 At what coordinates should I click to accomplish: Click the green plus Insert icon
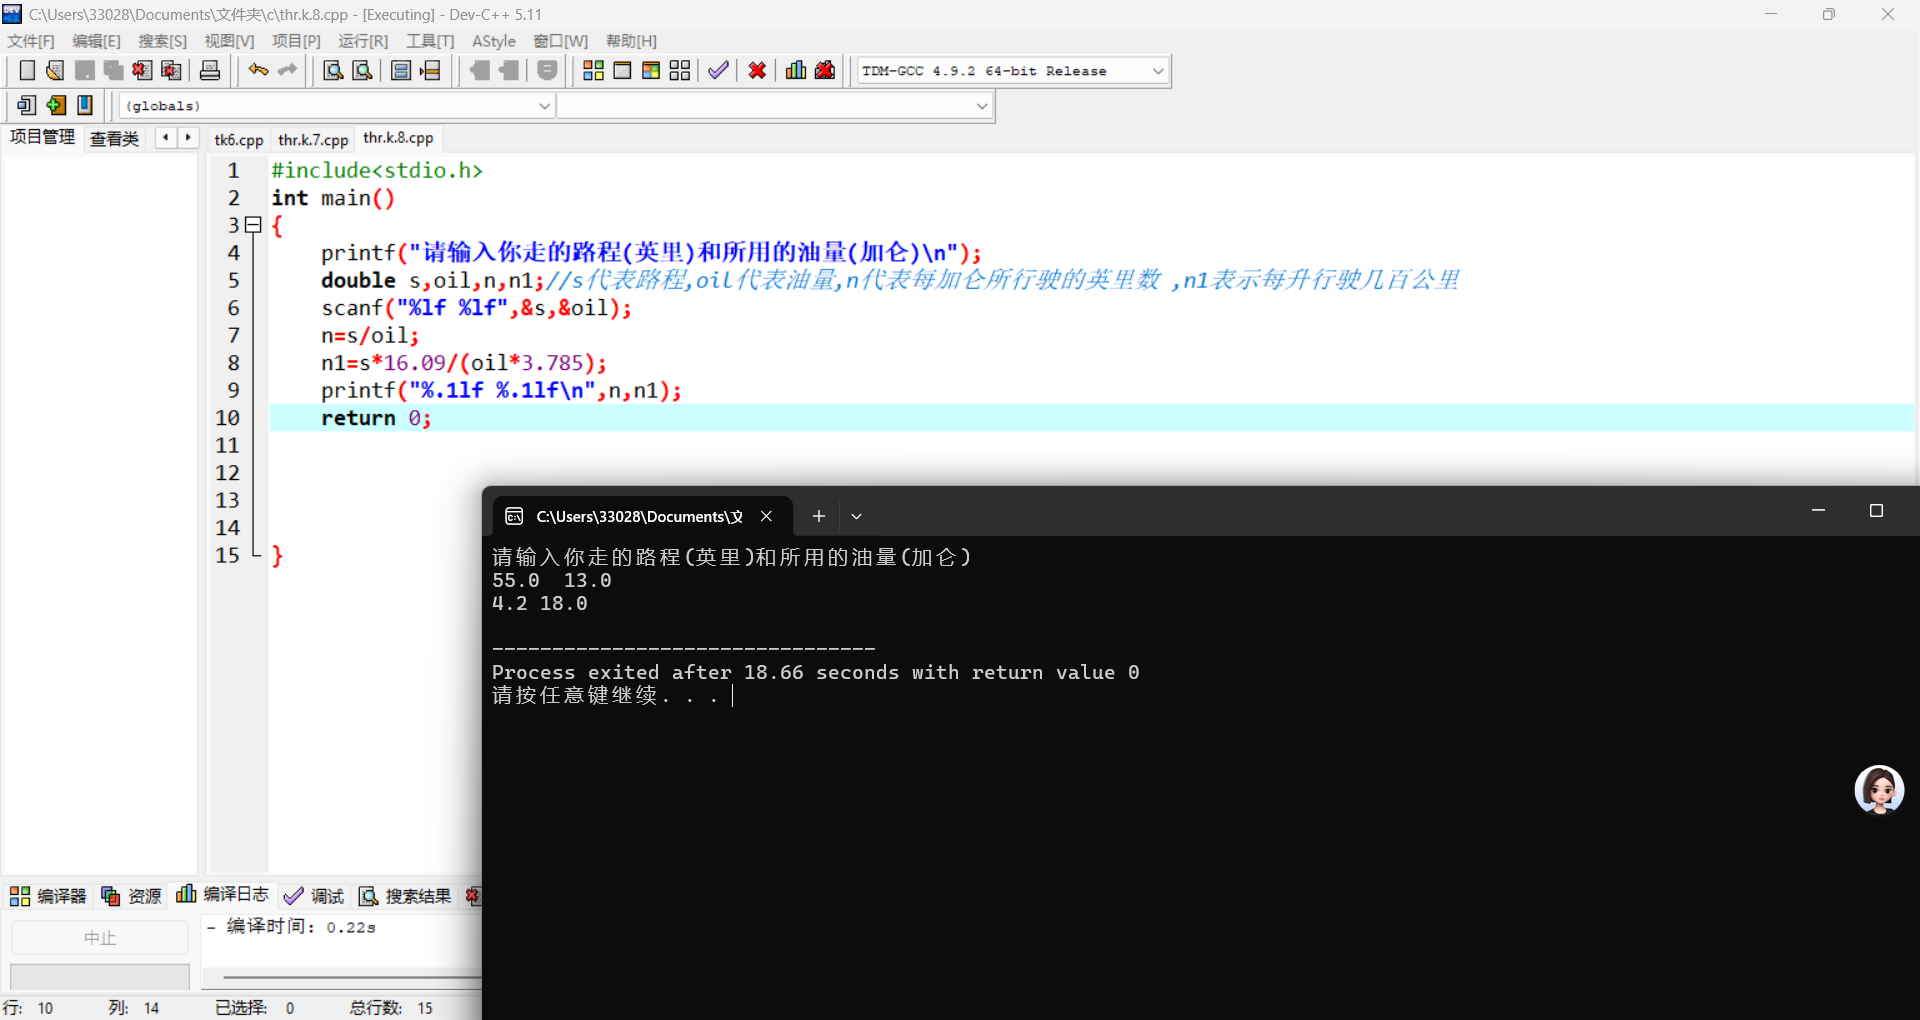56,105
